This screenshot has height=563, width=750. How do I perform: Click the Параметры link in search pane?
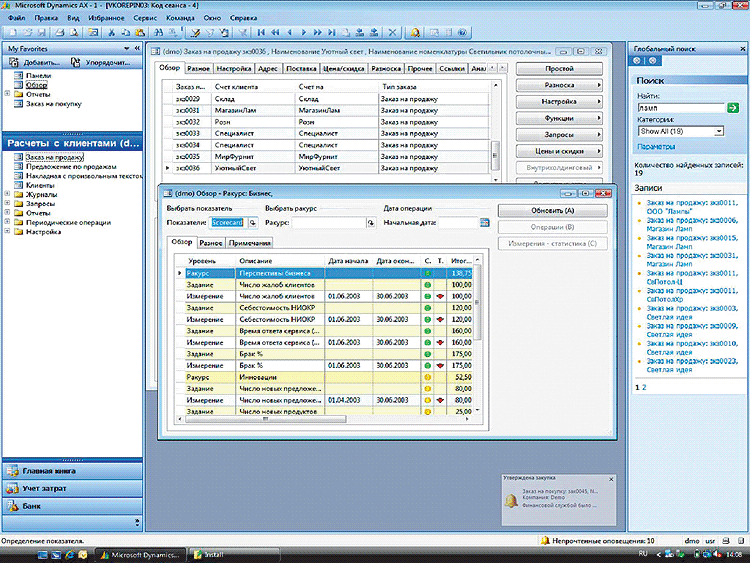coord(656,146)
